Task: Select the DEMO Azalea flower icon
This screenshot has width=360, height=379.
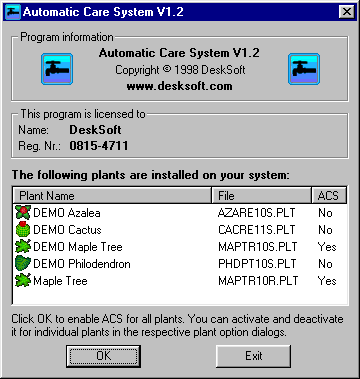Action: pos(23,213)
